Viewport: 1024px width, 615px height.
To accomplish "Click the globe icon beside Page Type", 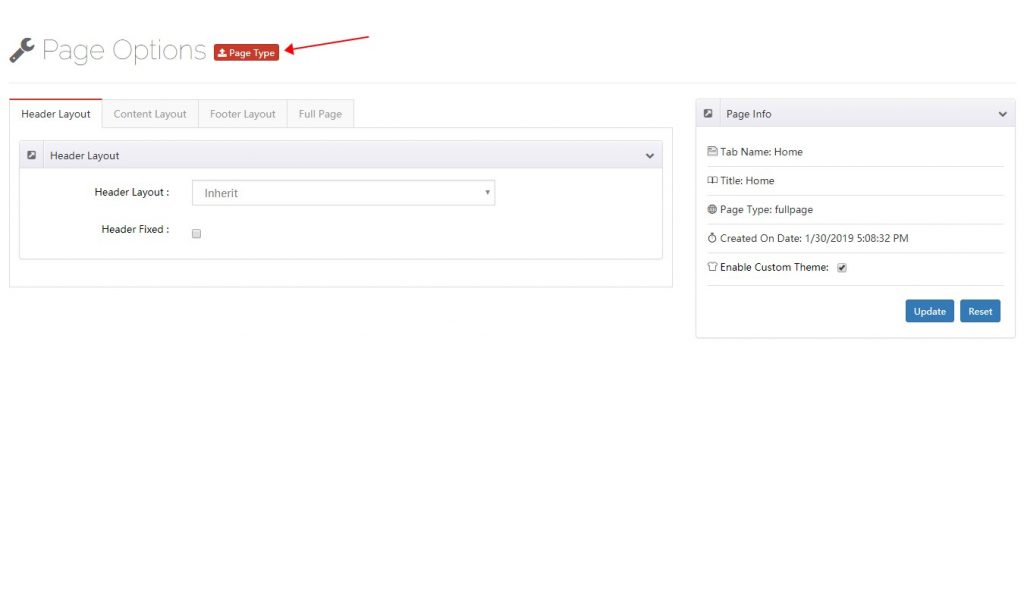I will coord(712,209).
